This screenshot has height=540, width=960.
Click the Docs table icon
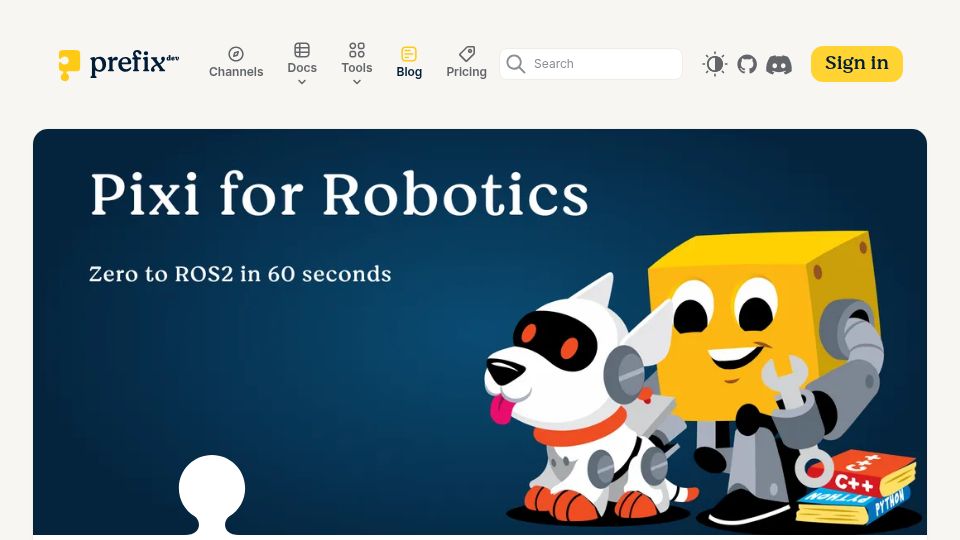(x=302, y=50)
